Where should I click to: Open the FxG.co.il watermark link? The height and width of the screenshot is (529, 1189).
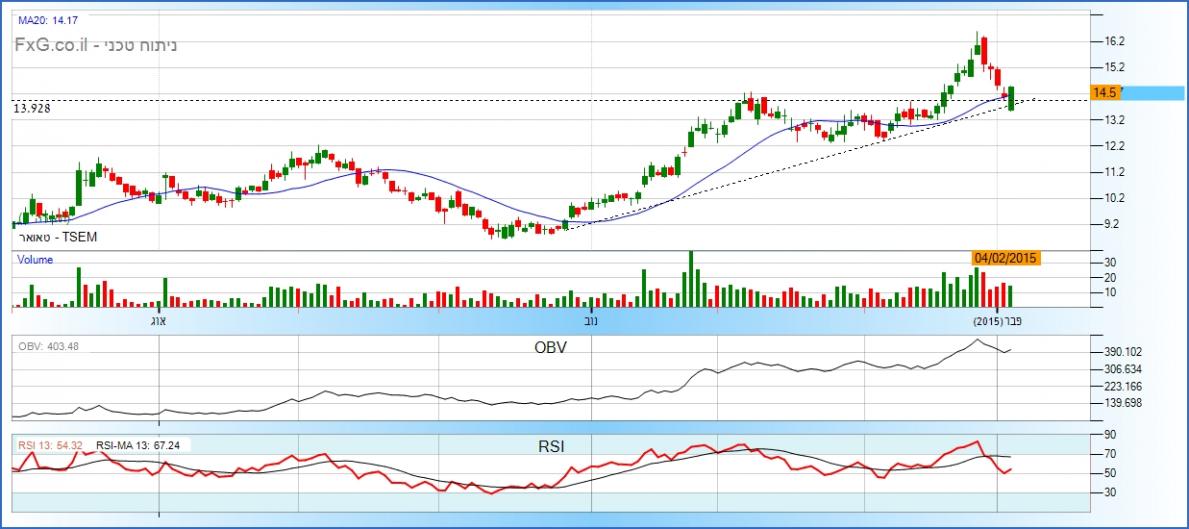[x=53, y=45]
